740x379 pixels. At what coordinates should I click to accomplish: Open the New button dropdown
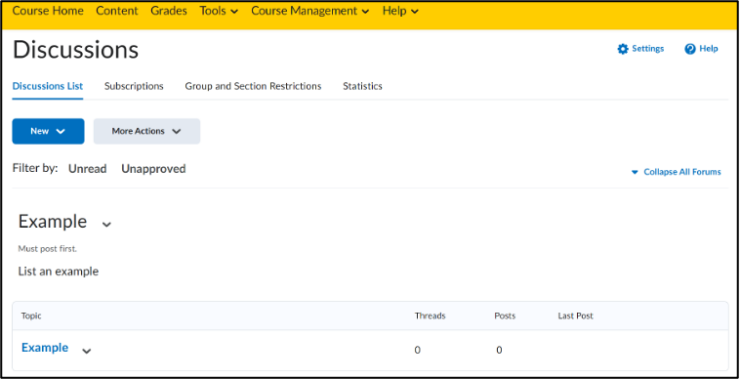[48, 131]
